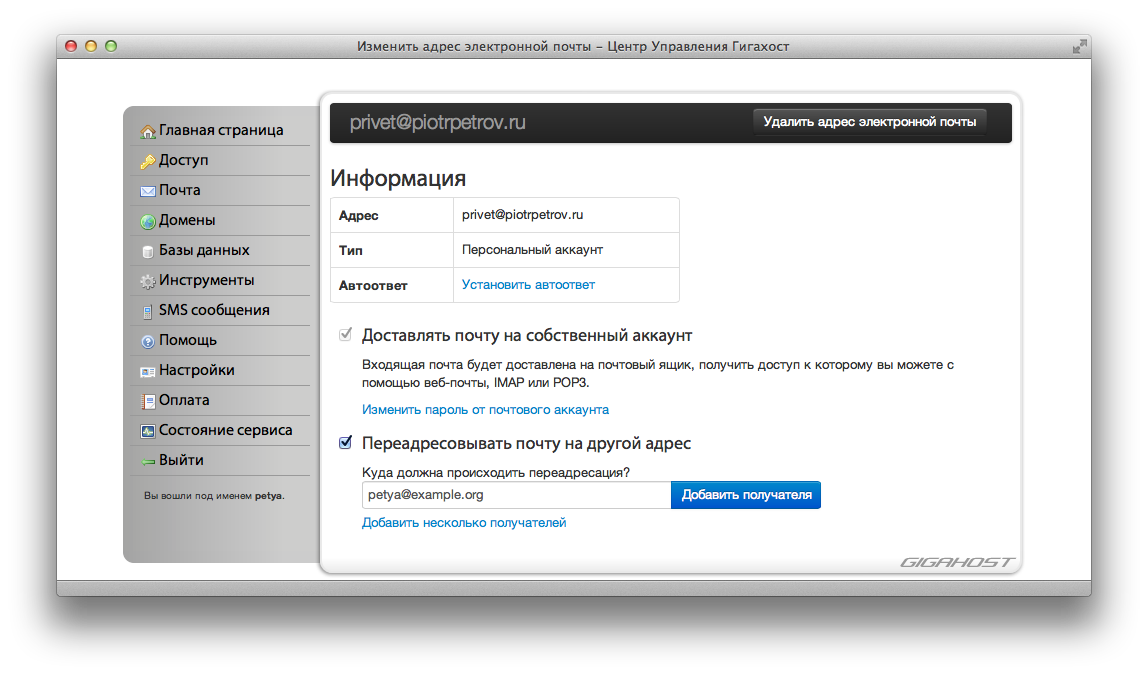
Task: Open Изменить пароль от почтового аккаунта link
Action: click(x=485, y=410)
